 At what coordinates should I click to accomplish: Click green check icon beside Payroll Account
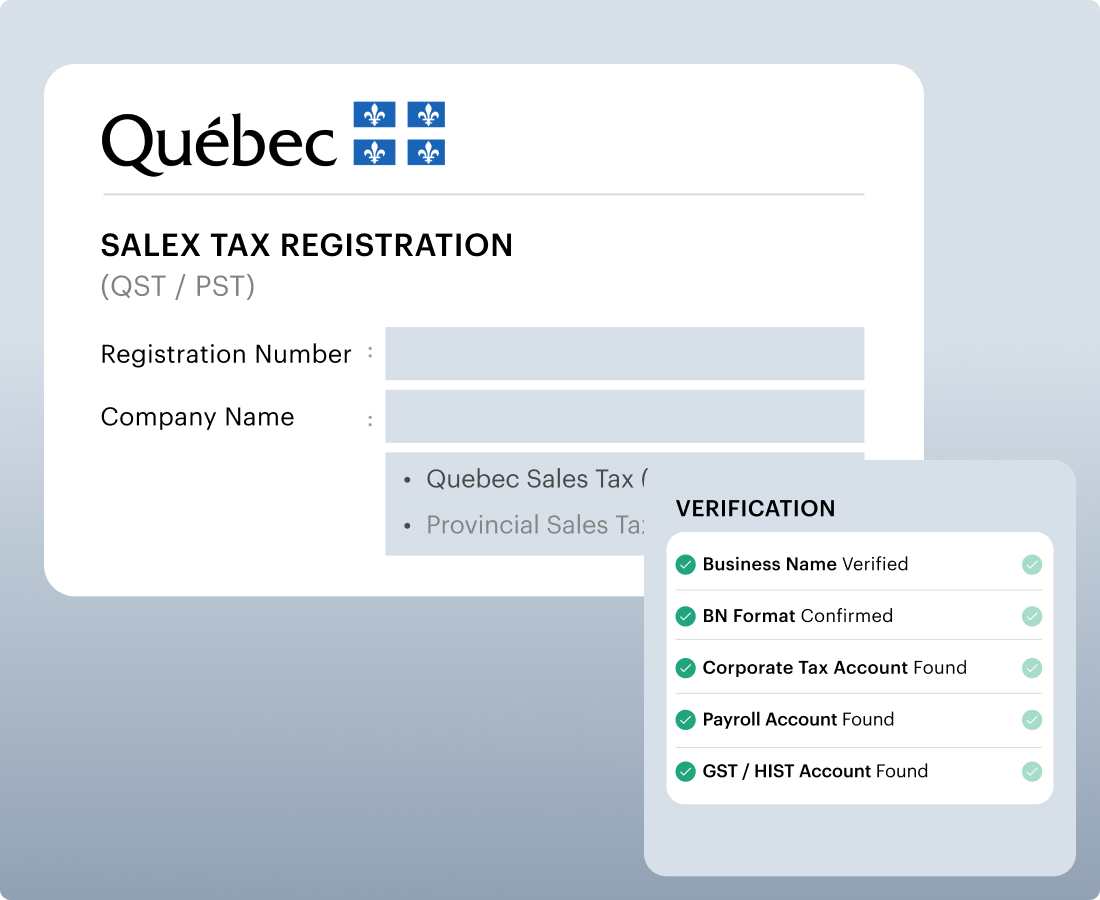[x=685, y=720]
